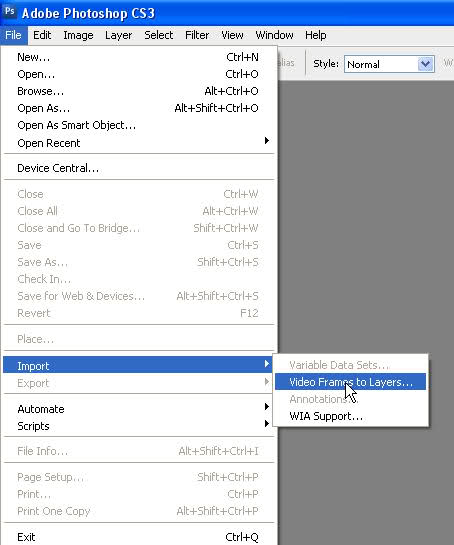Viewport: 454px width, 545px height.
Task: Select Open As Smart Object
Action: click(x=138, y=125)
